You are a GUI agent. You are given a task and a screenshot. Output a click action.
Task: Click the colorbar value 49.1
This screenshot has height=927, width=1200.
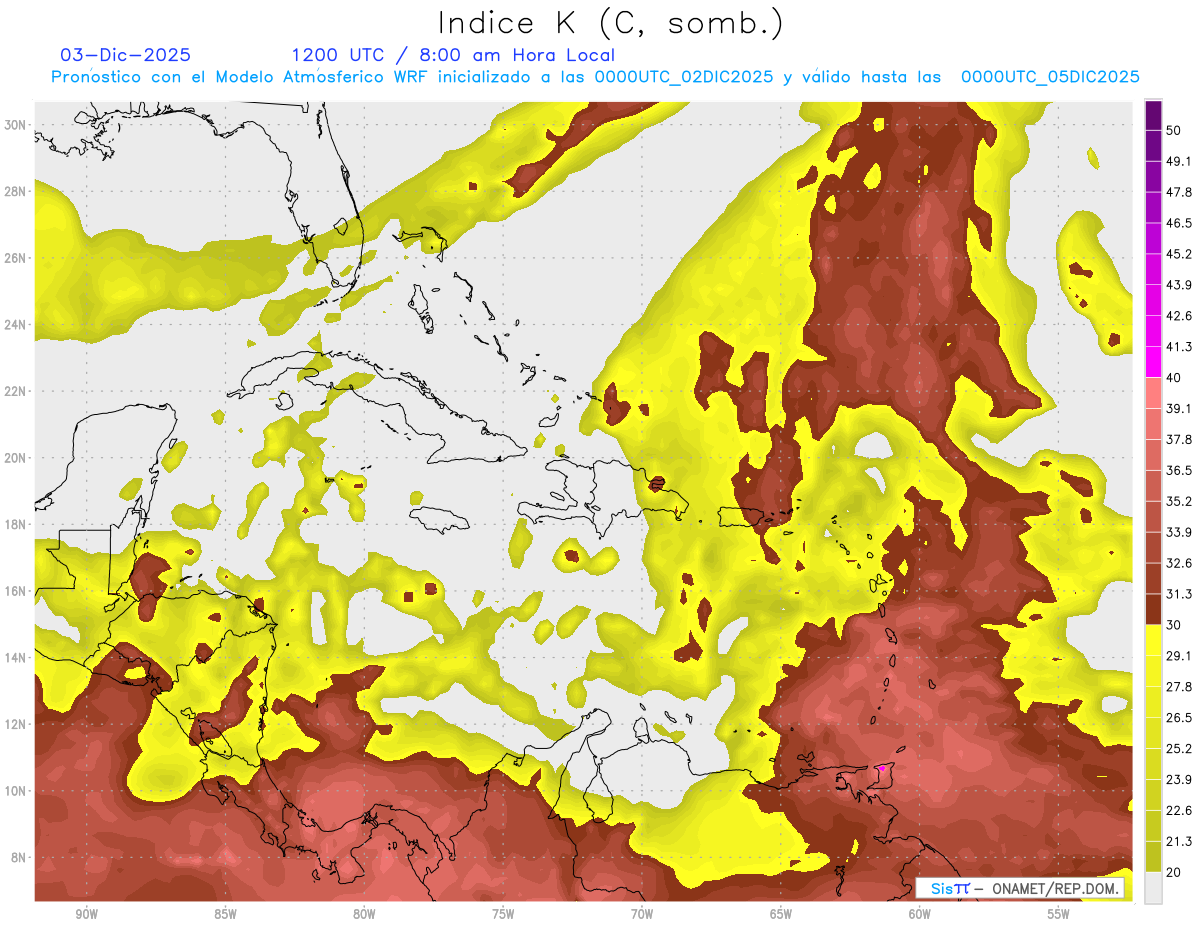(1179, 161)
